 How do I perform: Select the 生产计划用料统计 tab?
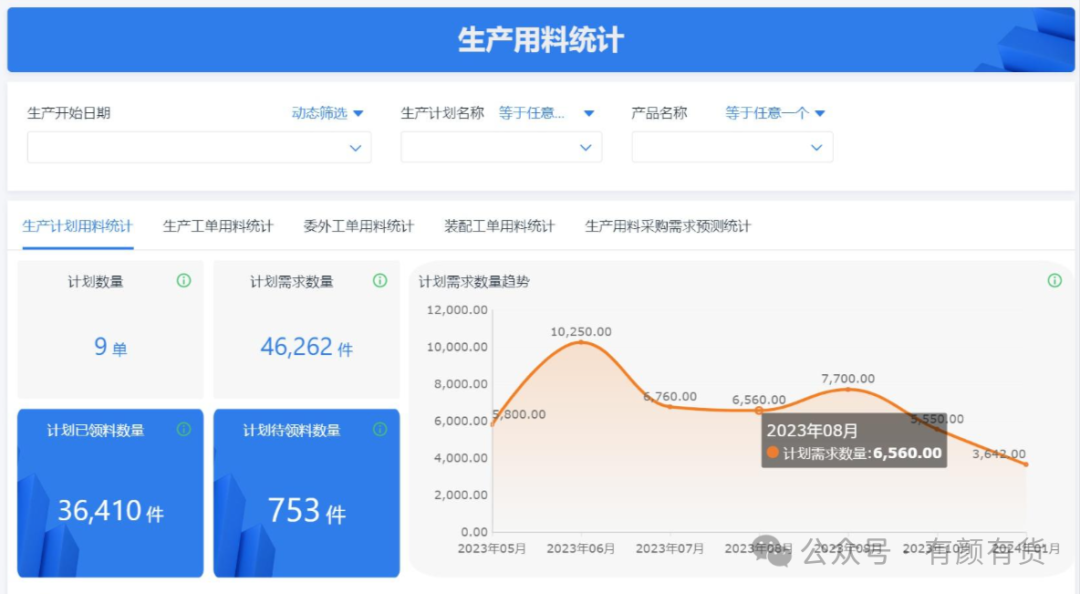tap(77, 226)
